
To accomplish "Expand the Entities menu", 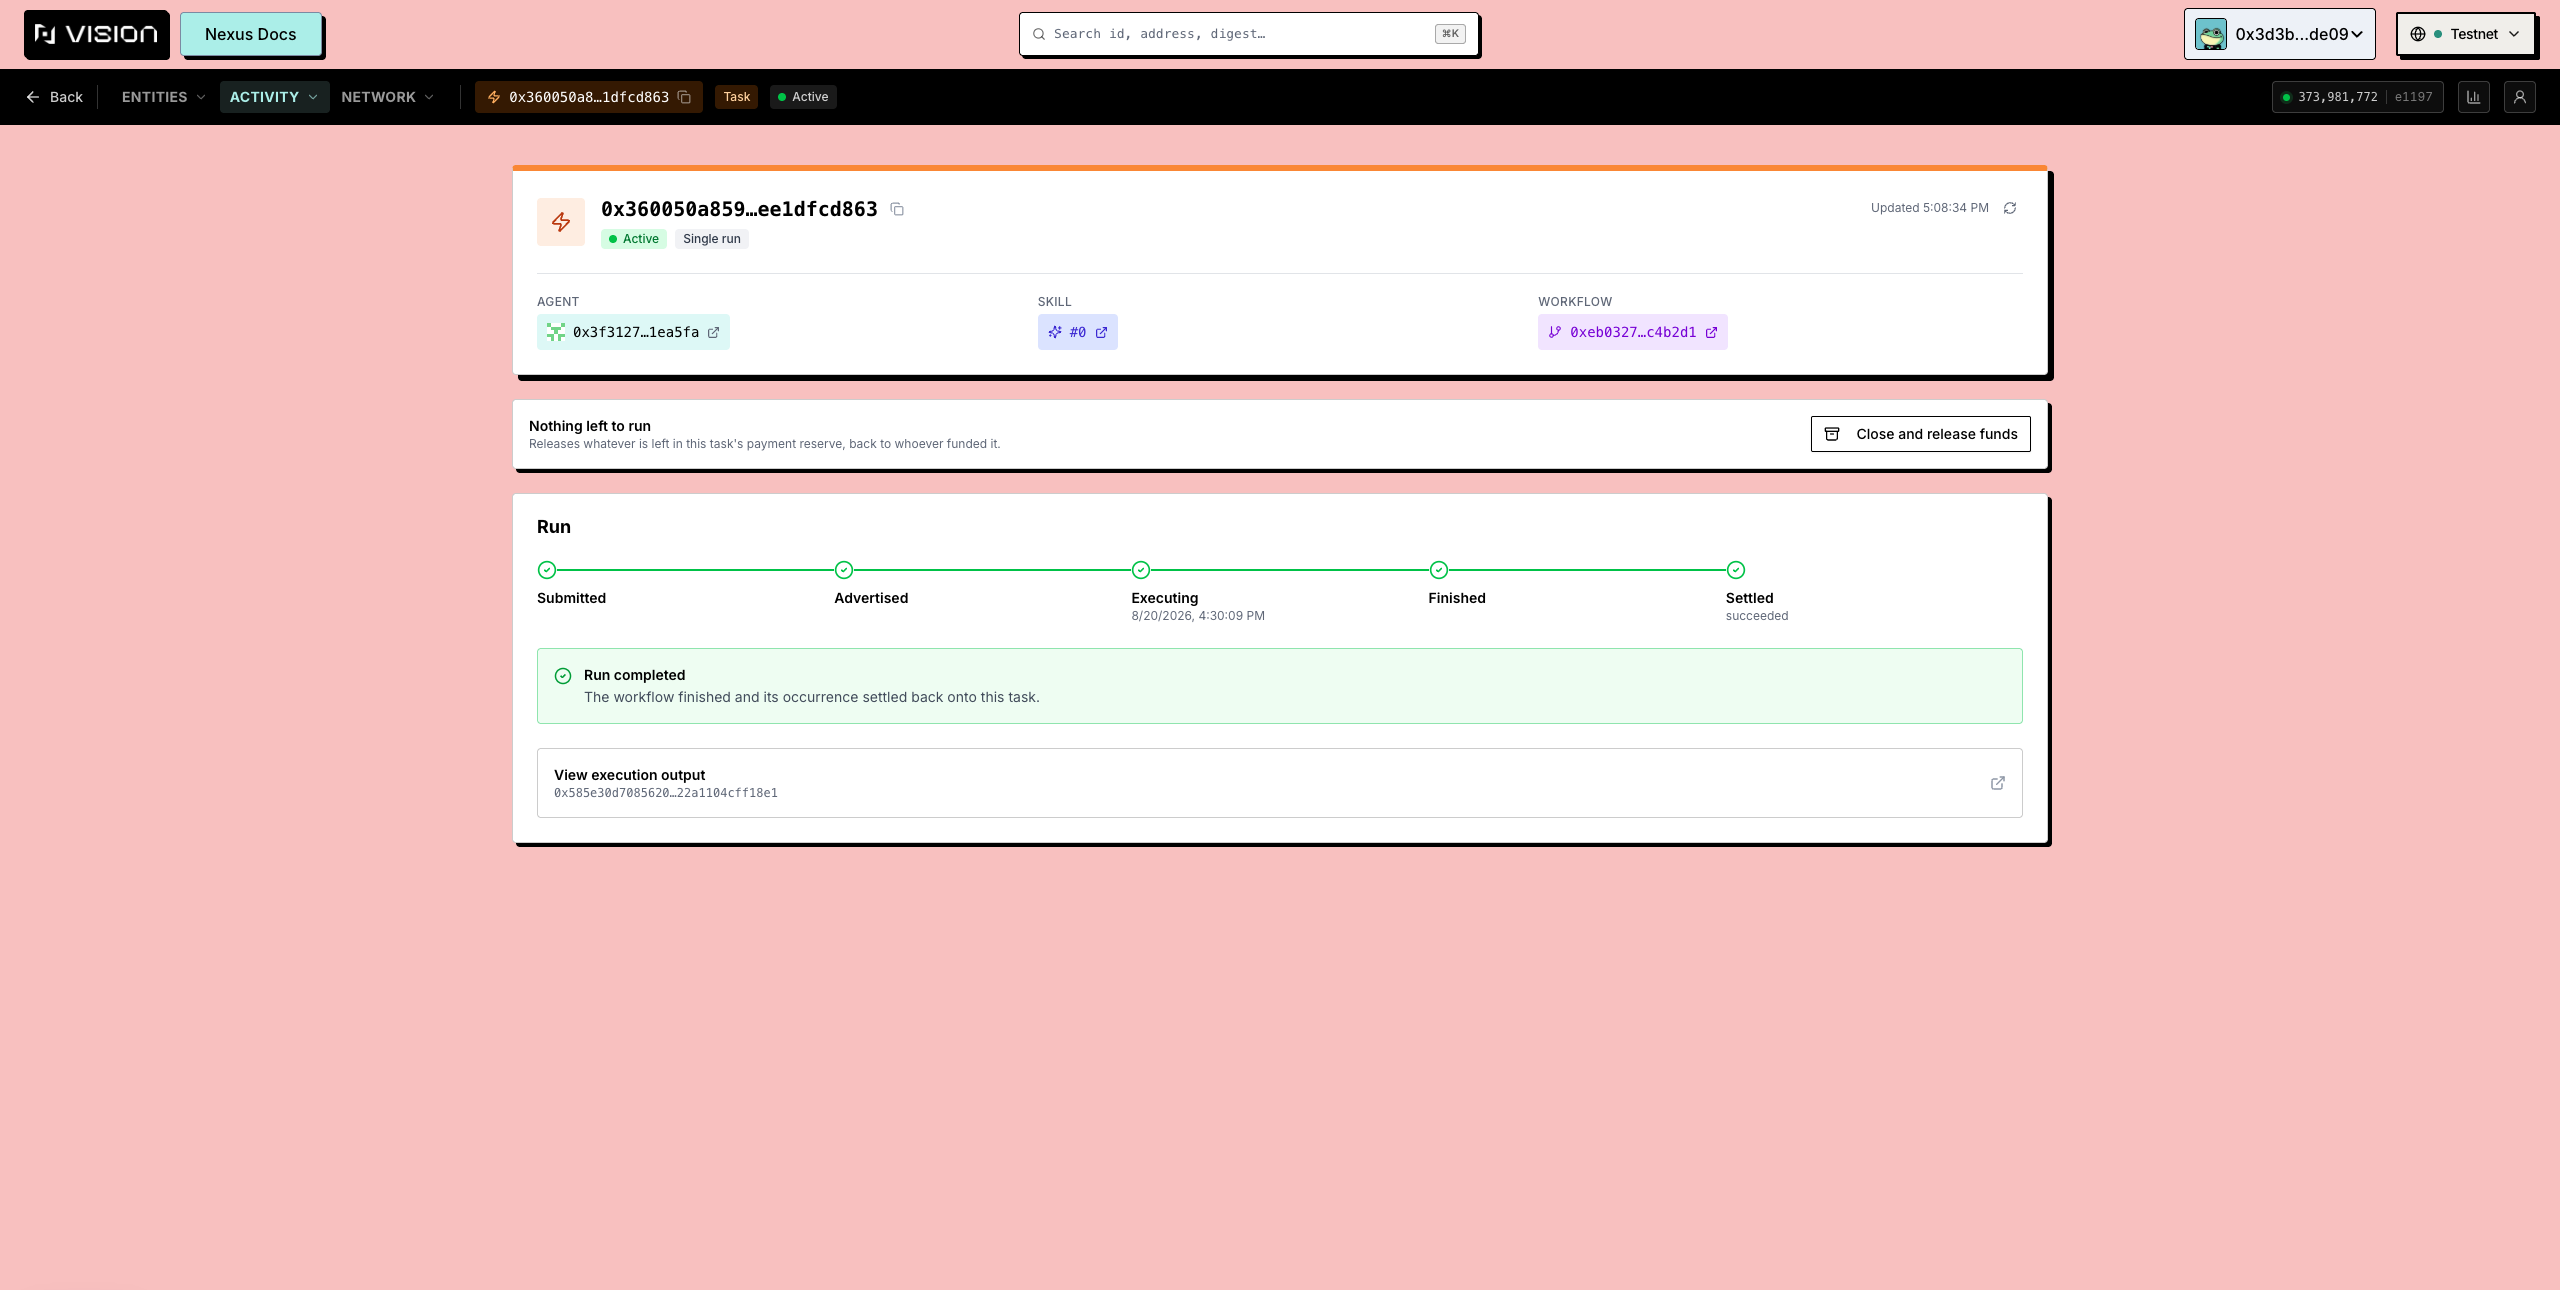I will pos(163,97).
